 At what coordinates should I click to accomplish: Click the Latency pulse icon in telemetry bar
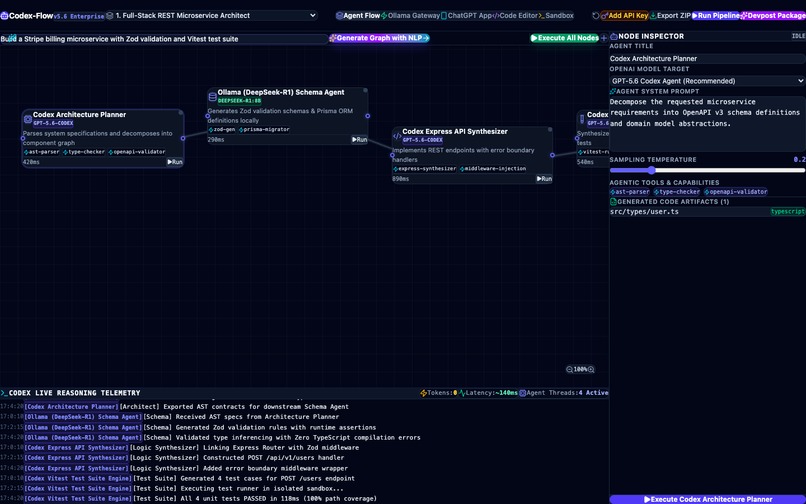[462, 393]
